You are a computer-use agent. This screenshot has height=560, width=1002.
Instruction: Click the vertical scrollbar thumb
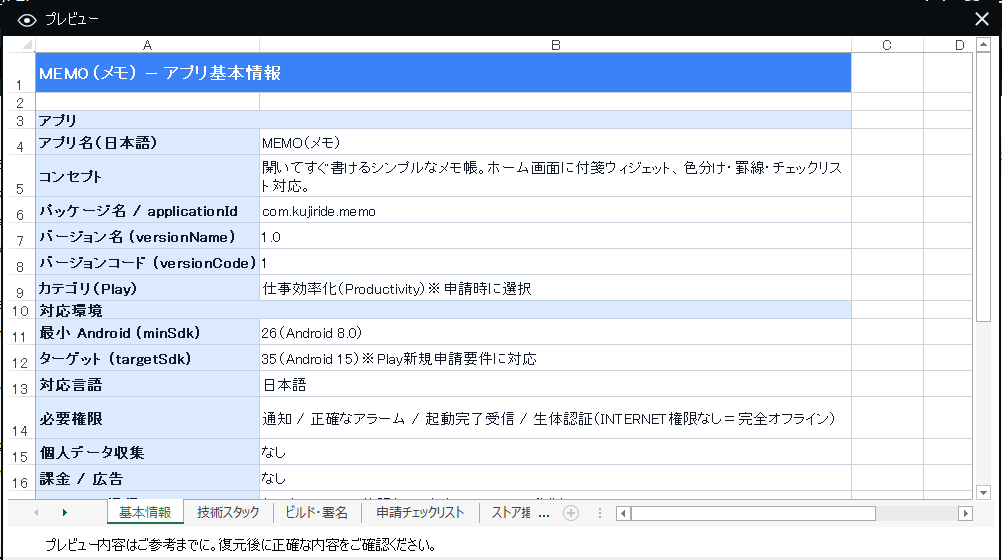click(x=983, y=187)
